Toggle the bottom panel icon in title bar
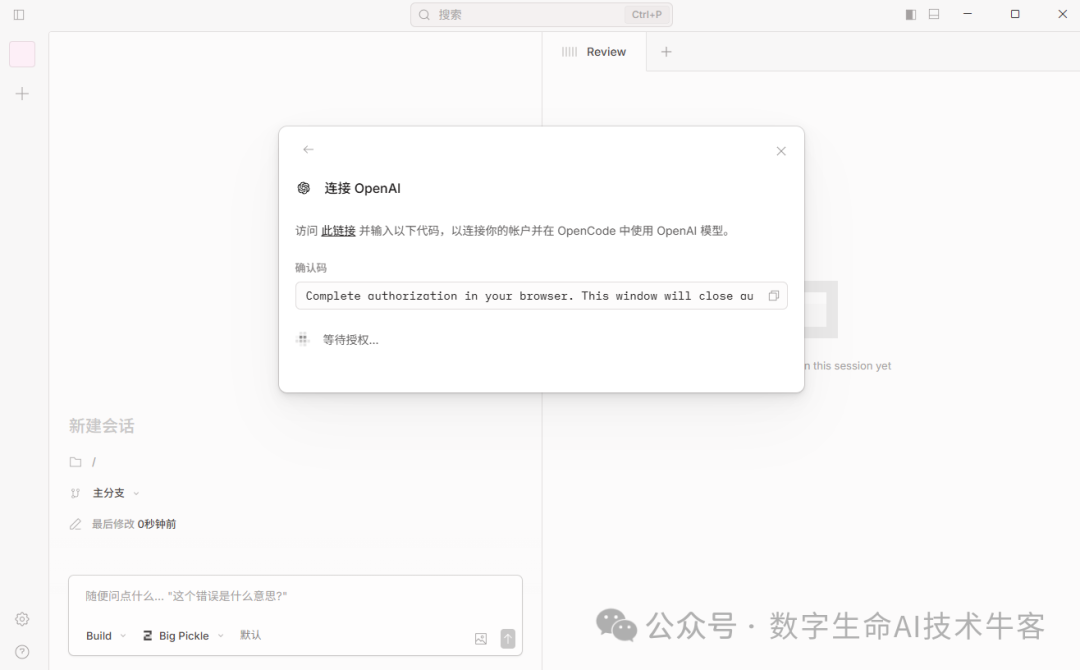The width and height of the screenshot is (1080, 670). [x=934, y=14]
